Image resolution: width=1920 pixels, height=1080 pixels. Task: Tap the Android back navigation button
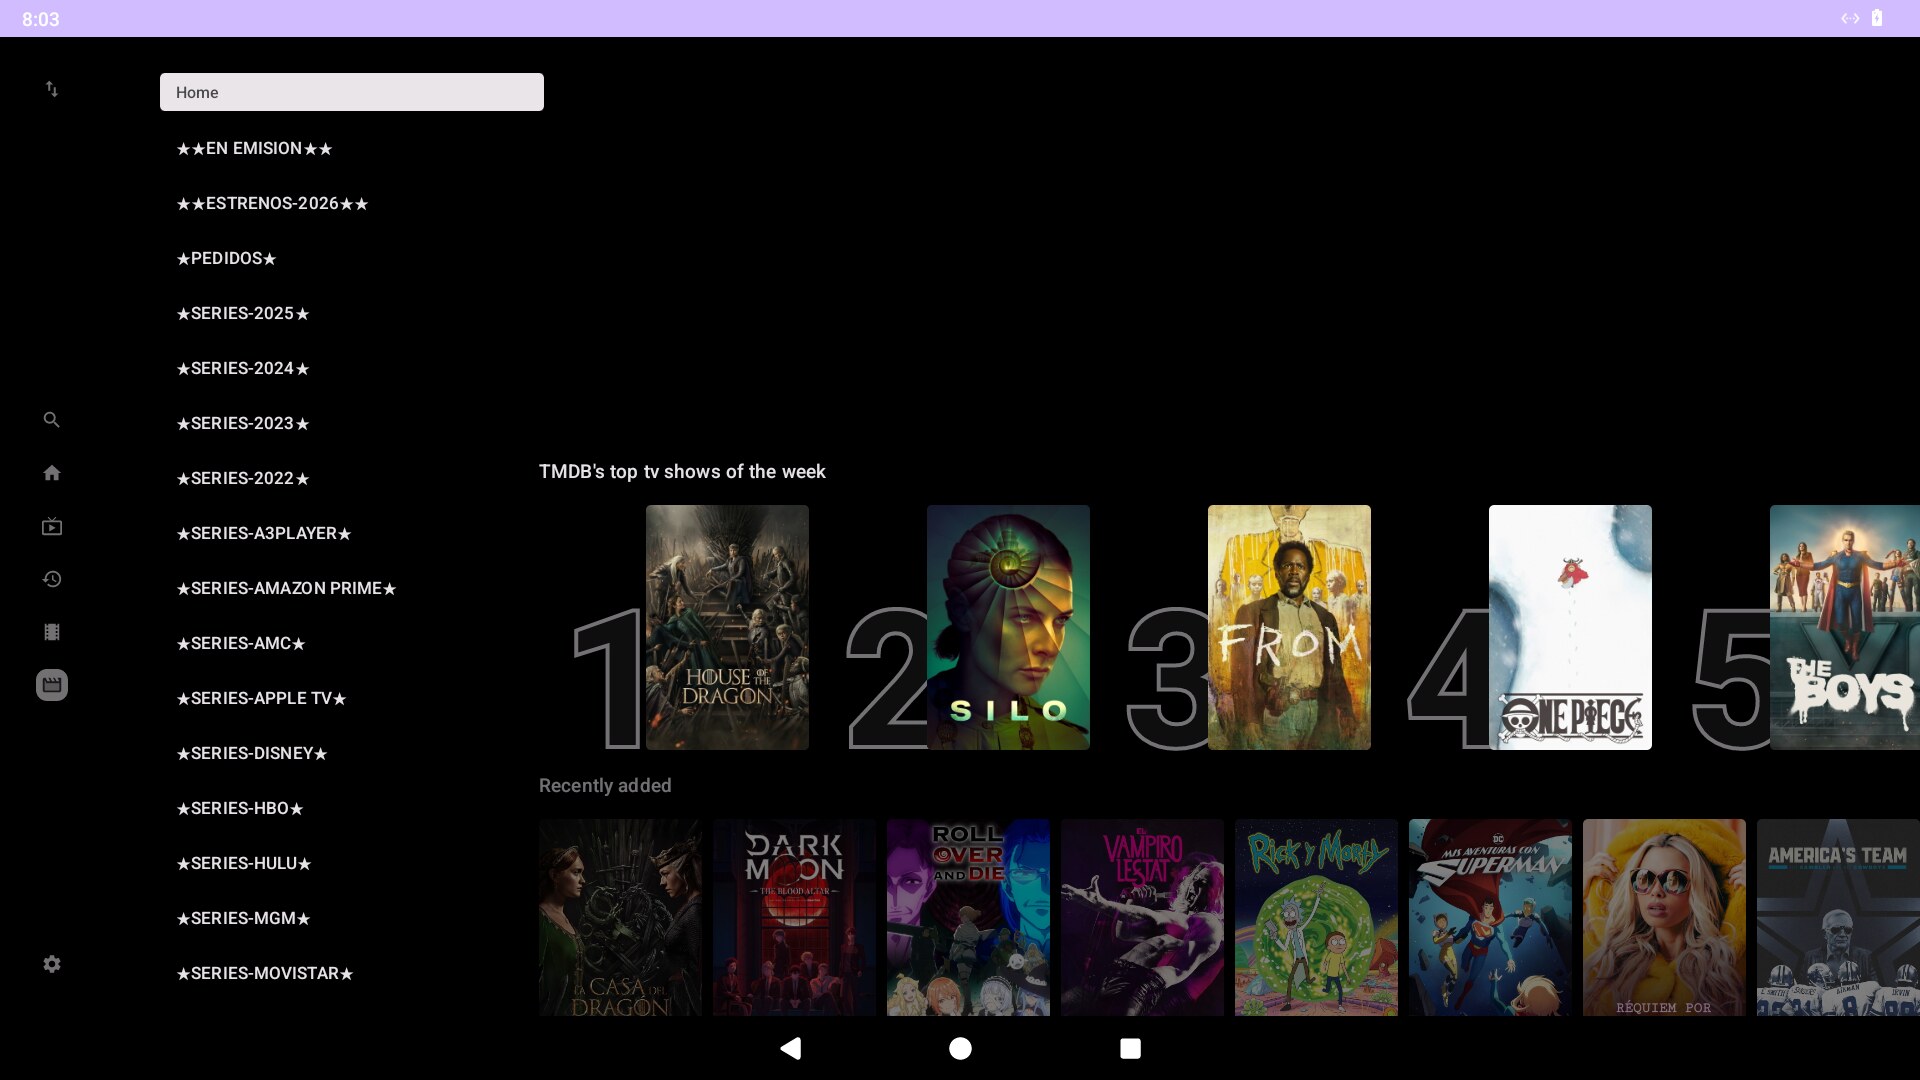(x=790, y=1048)
